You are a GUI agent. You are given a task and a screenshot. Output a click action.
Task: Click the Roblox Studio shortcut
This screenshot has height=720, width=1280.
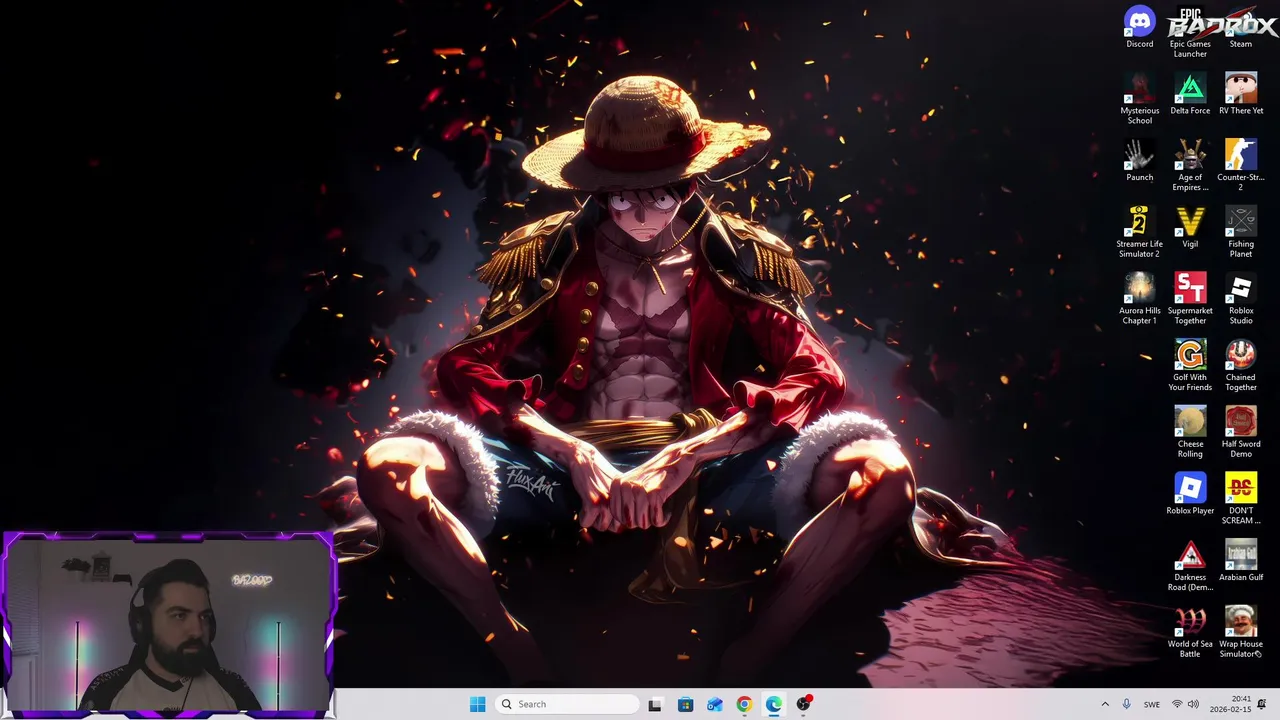coord(1241,298)
